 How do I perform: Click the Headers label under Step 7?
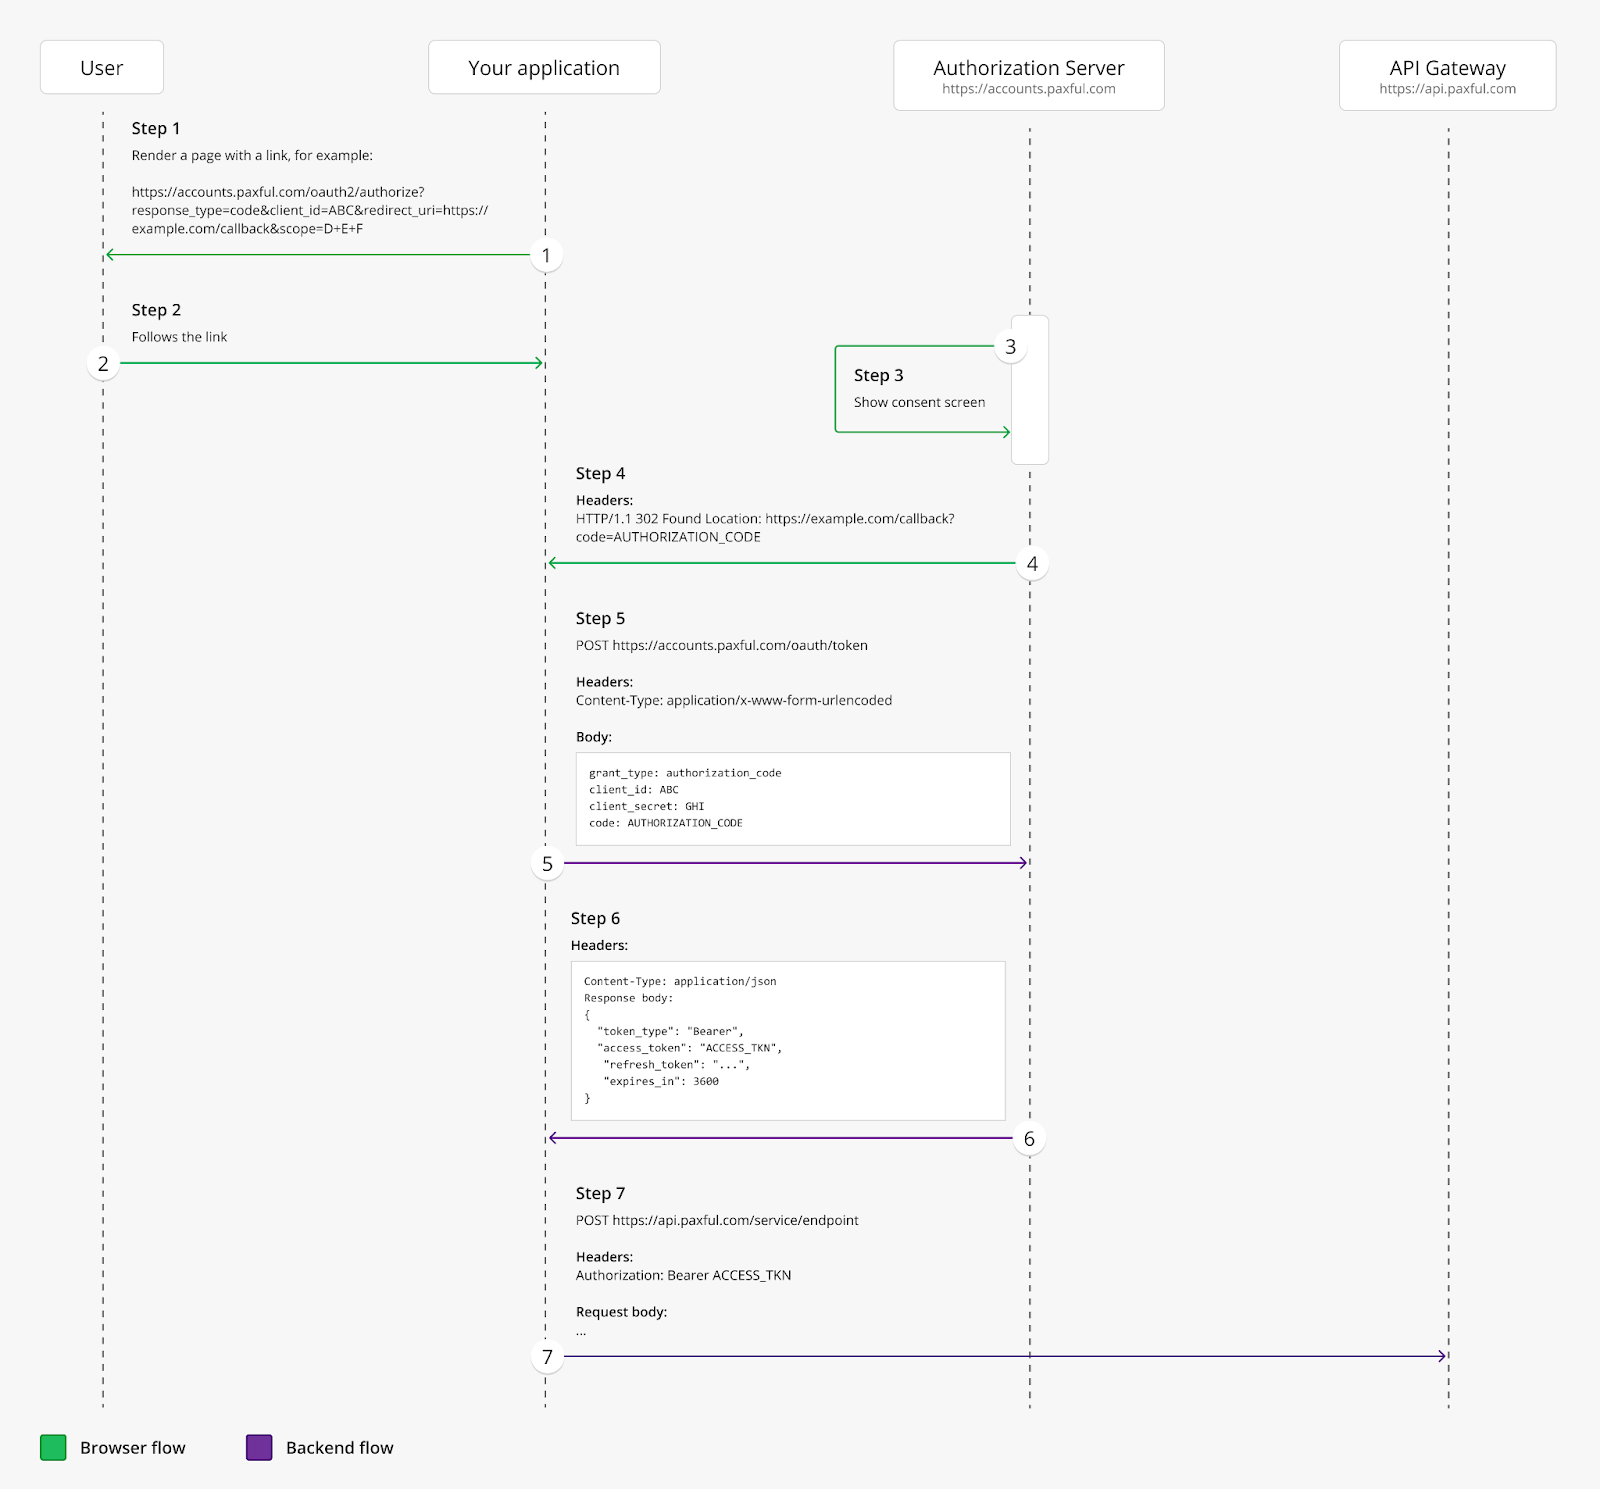pyautogui.click(x=604, y=1257)
